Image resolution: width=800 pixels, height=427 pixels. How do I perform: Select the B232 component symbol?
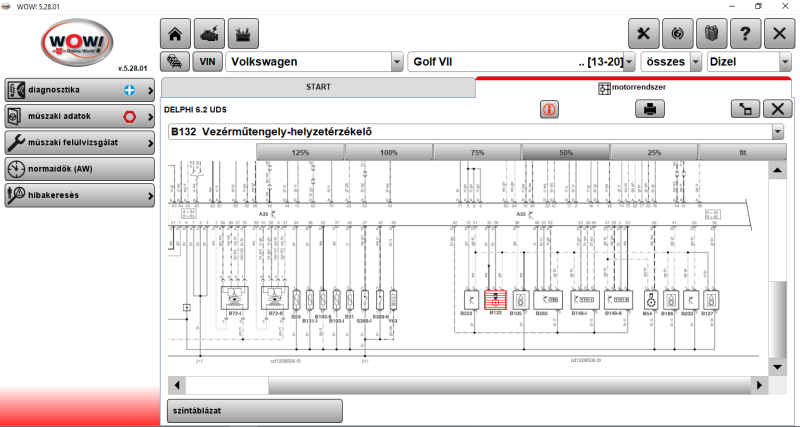point(691,300)
